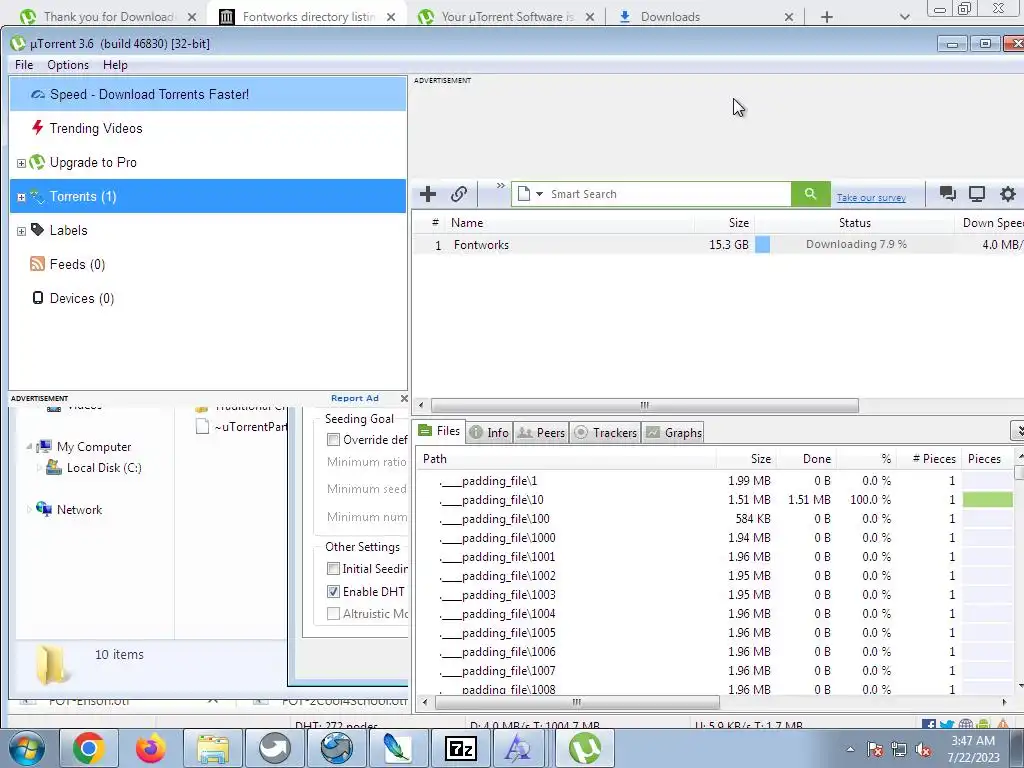Image resolution: width=1024 pixels, height=768 pixels.
Task: Select the Fontworks torrent row
Action: (x=718, y=245)
